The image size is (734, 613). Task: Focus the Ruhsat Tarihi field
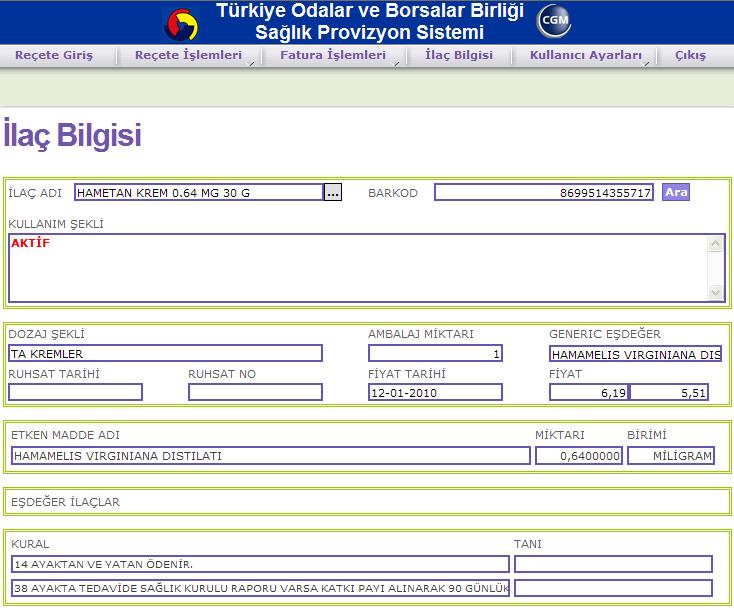(x=75, y=392)
